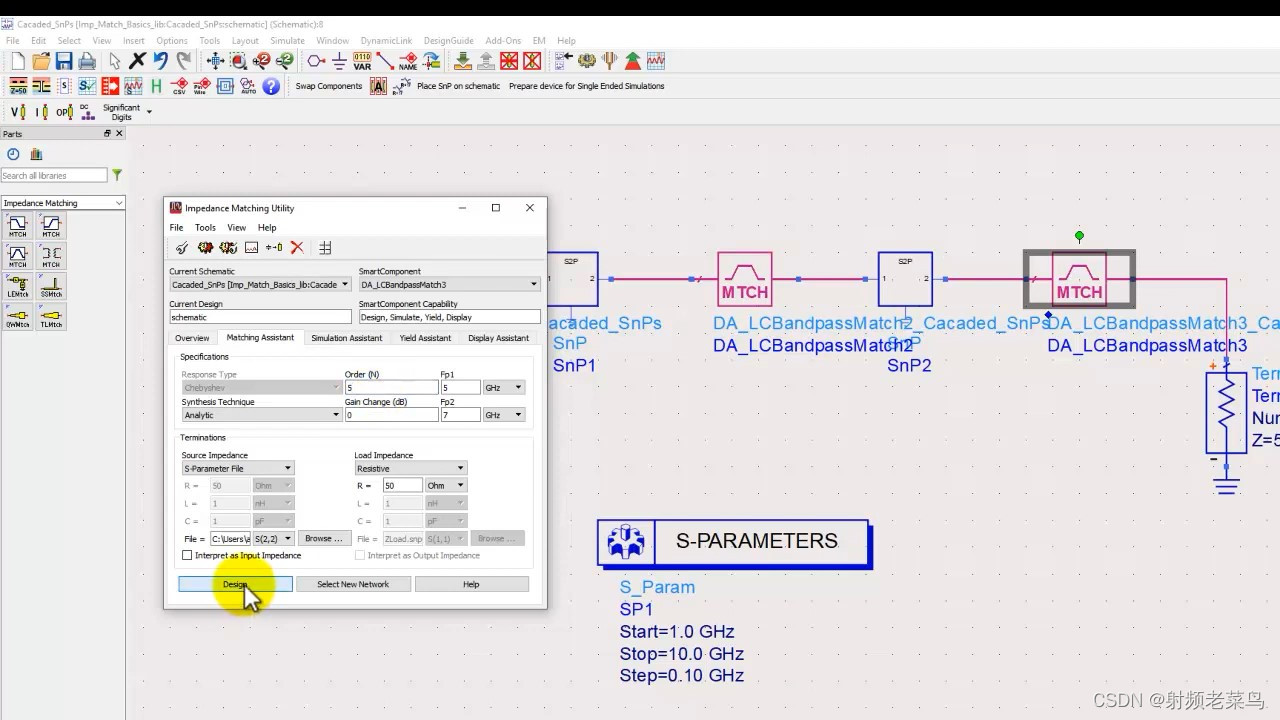1280x720 pixels.
Task: Select the Insert Wire tool
Action: 385,61
